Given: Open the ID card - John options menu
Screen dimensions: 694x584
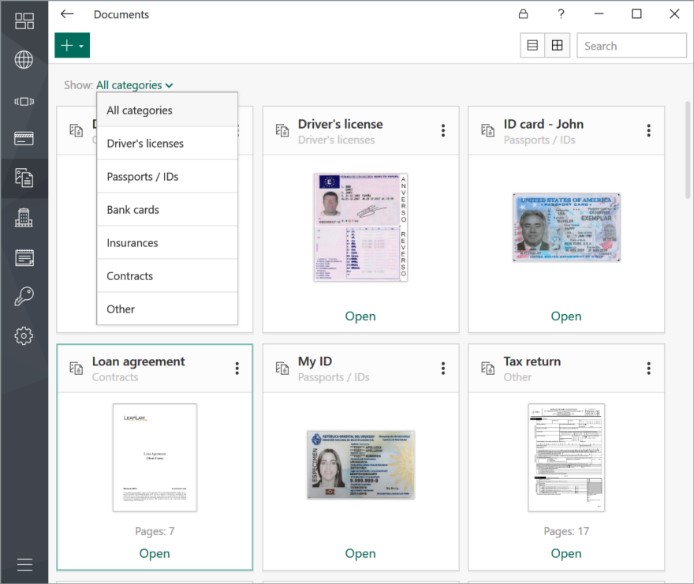Looking at the screenshot, I should click(x=648, y=131).
